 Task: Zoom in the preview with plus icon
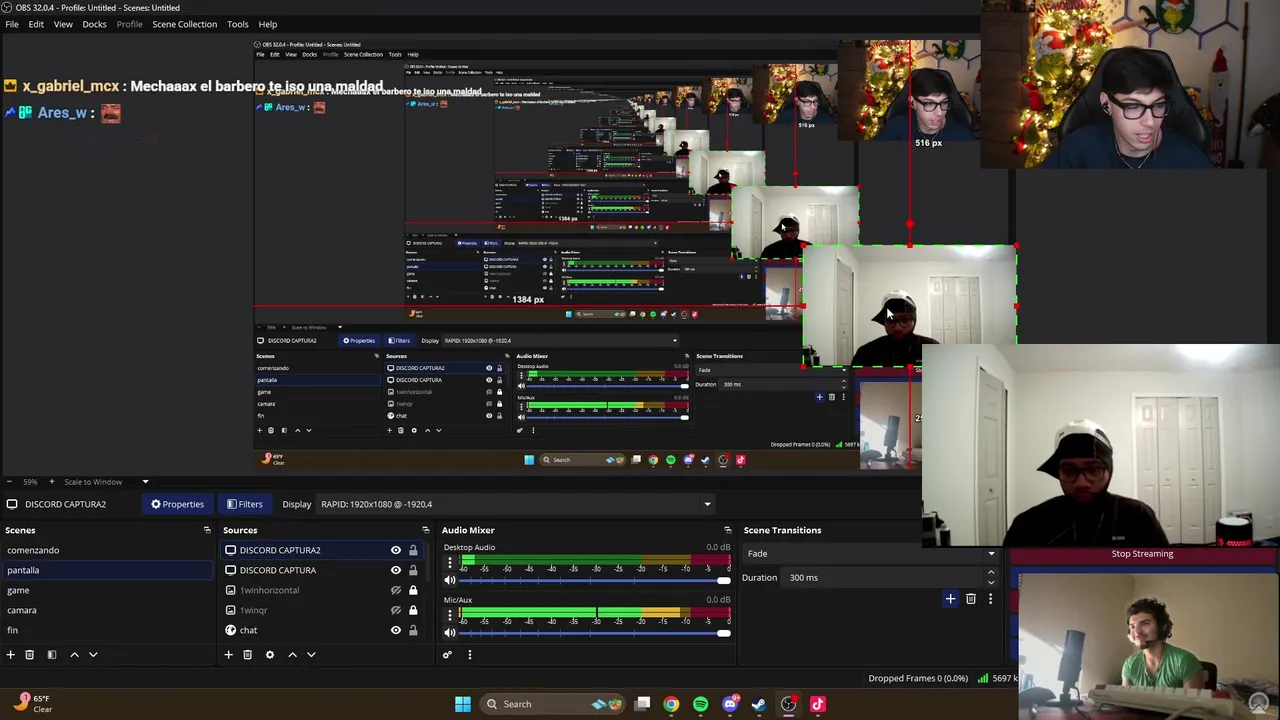[54, 482]
